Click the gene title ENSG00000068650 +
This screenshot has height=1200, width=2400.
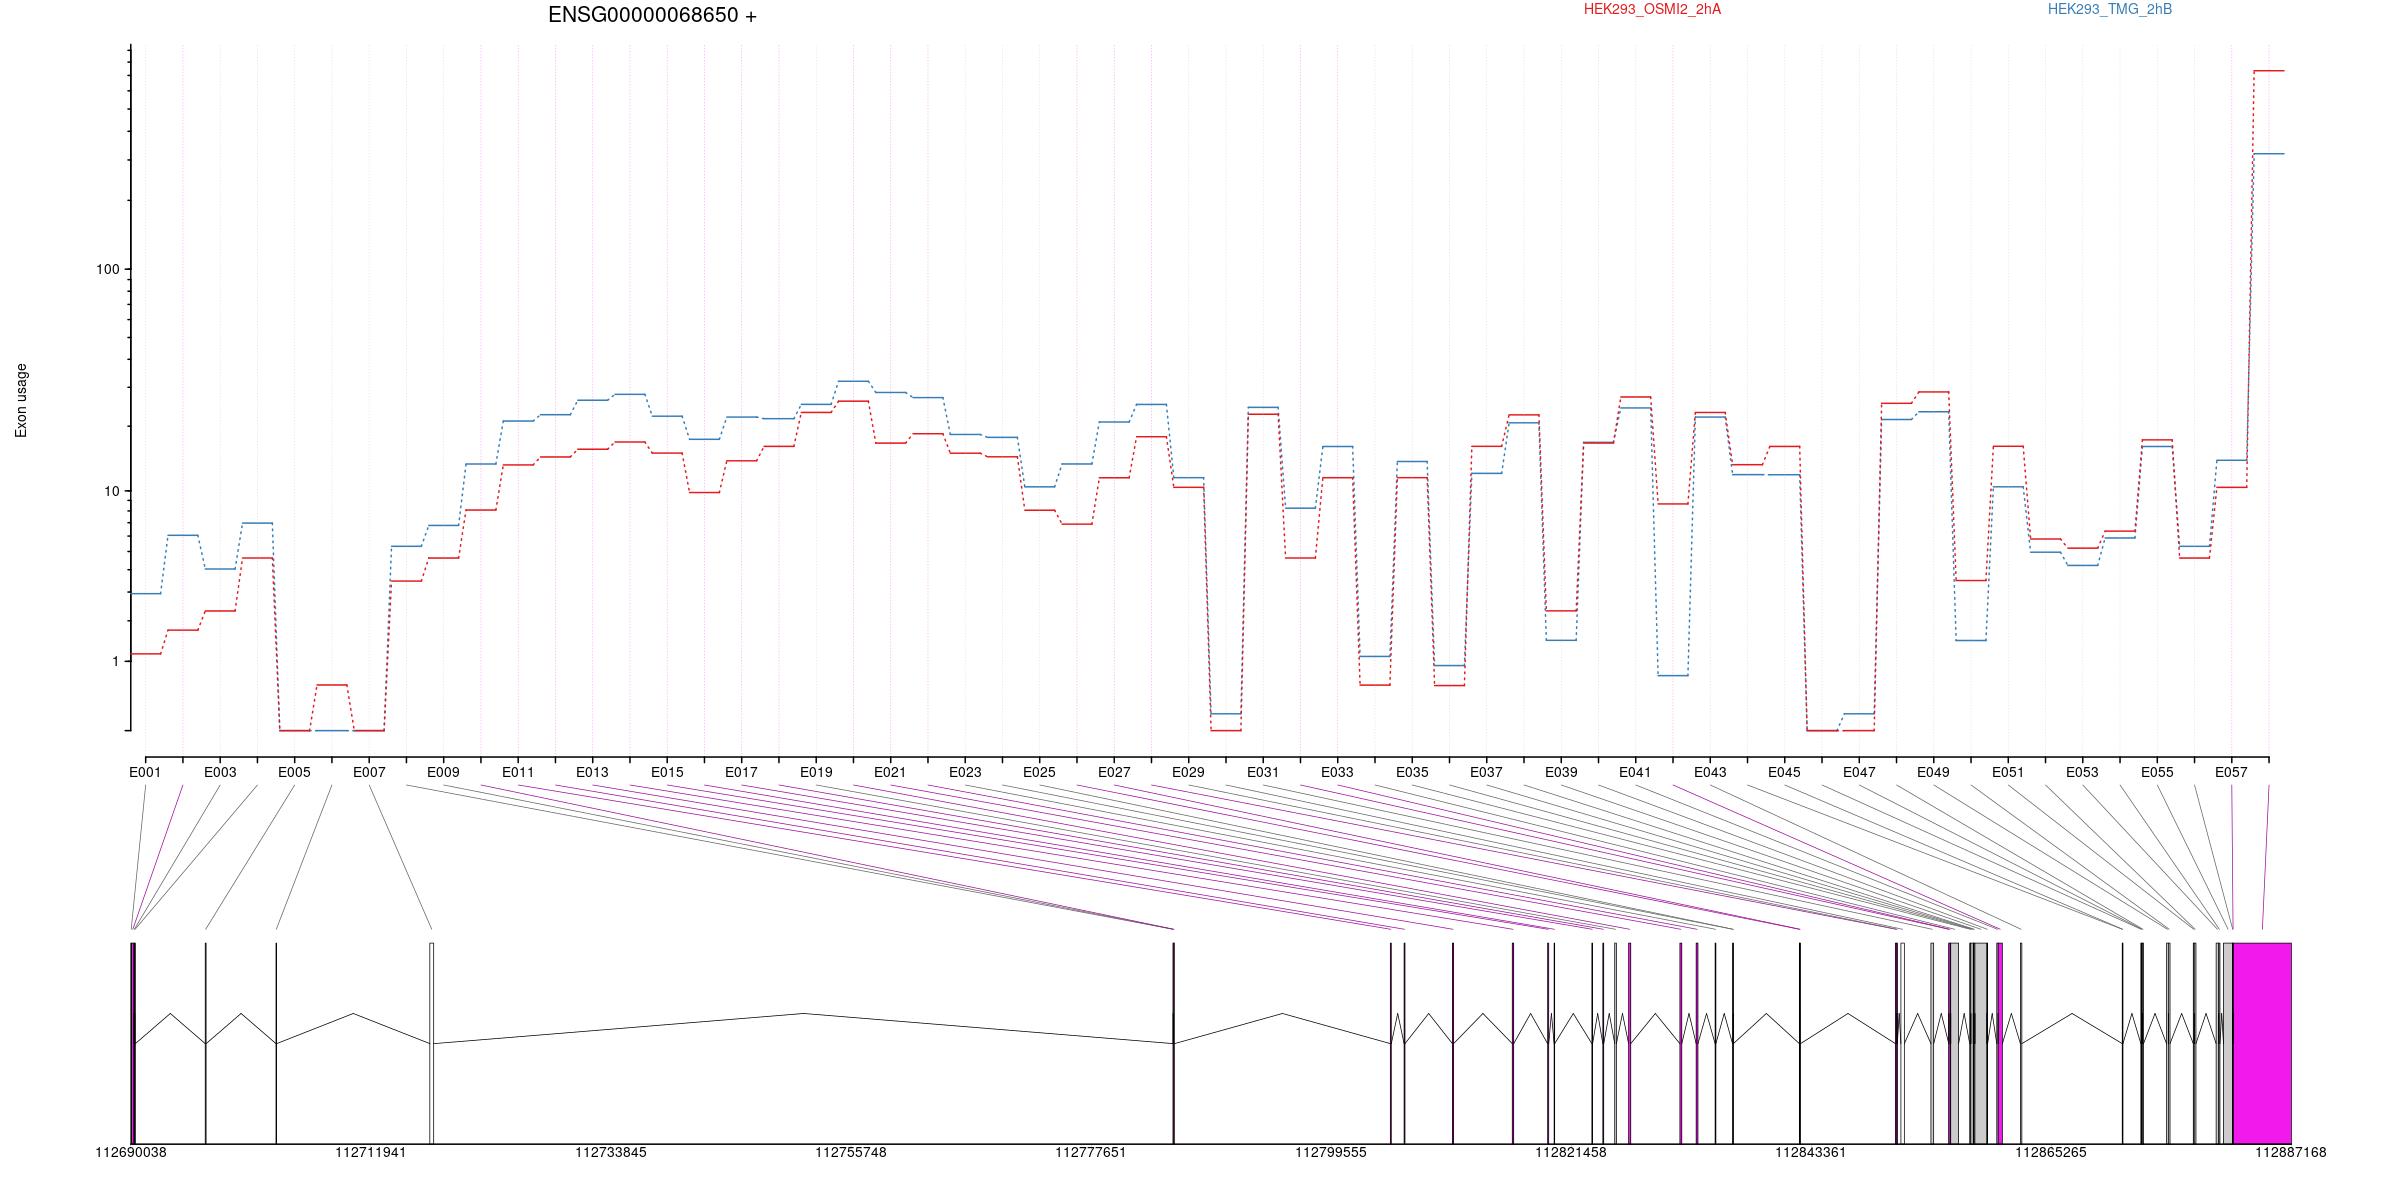pyautogui.click(x=652, y=15)
